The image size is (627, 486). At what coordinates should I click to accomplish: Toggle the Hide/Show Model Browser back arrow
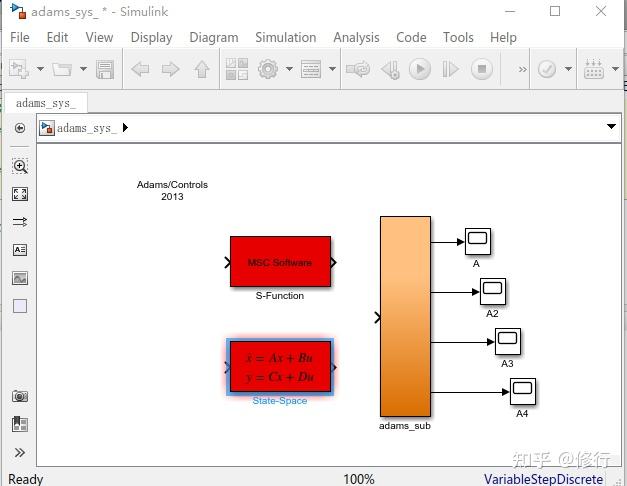click(20, 128)
